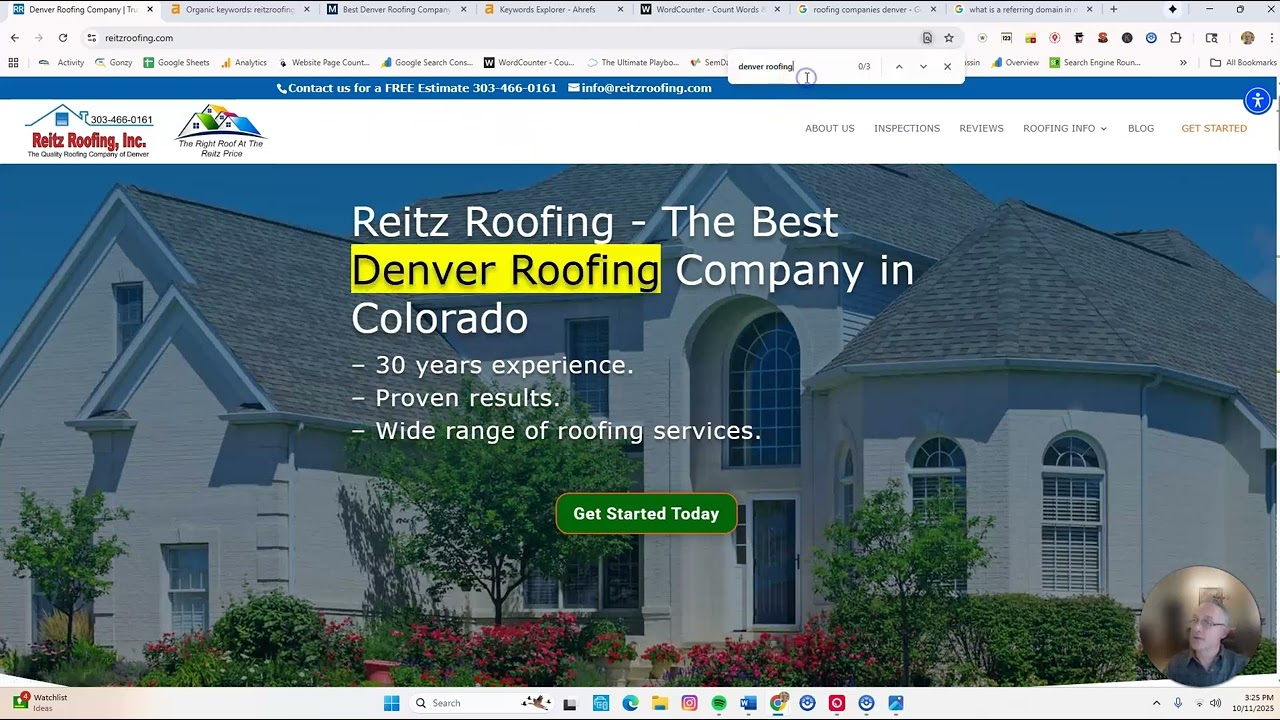This screenshot has height=720, width=1280.
Task: Open the site information icon in address bar
Action: point(91,38)
